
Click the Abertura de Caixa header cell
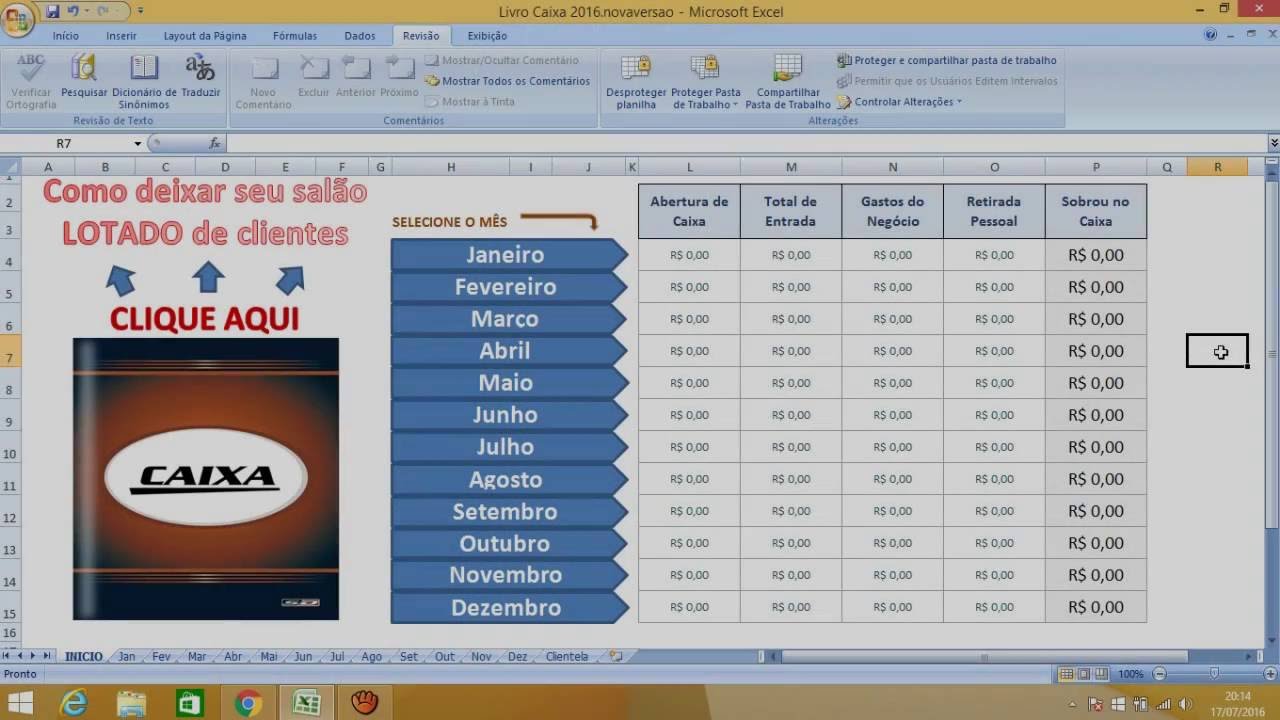689,211
